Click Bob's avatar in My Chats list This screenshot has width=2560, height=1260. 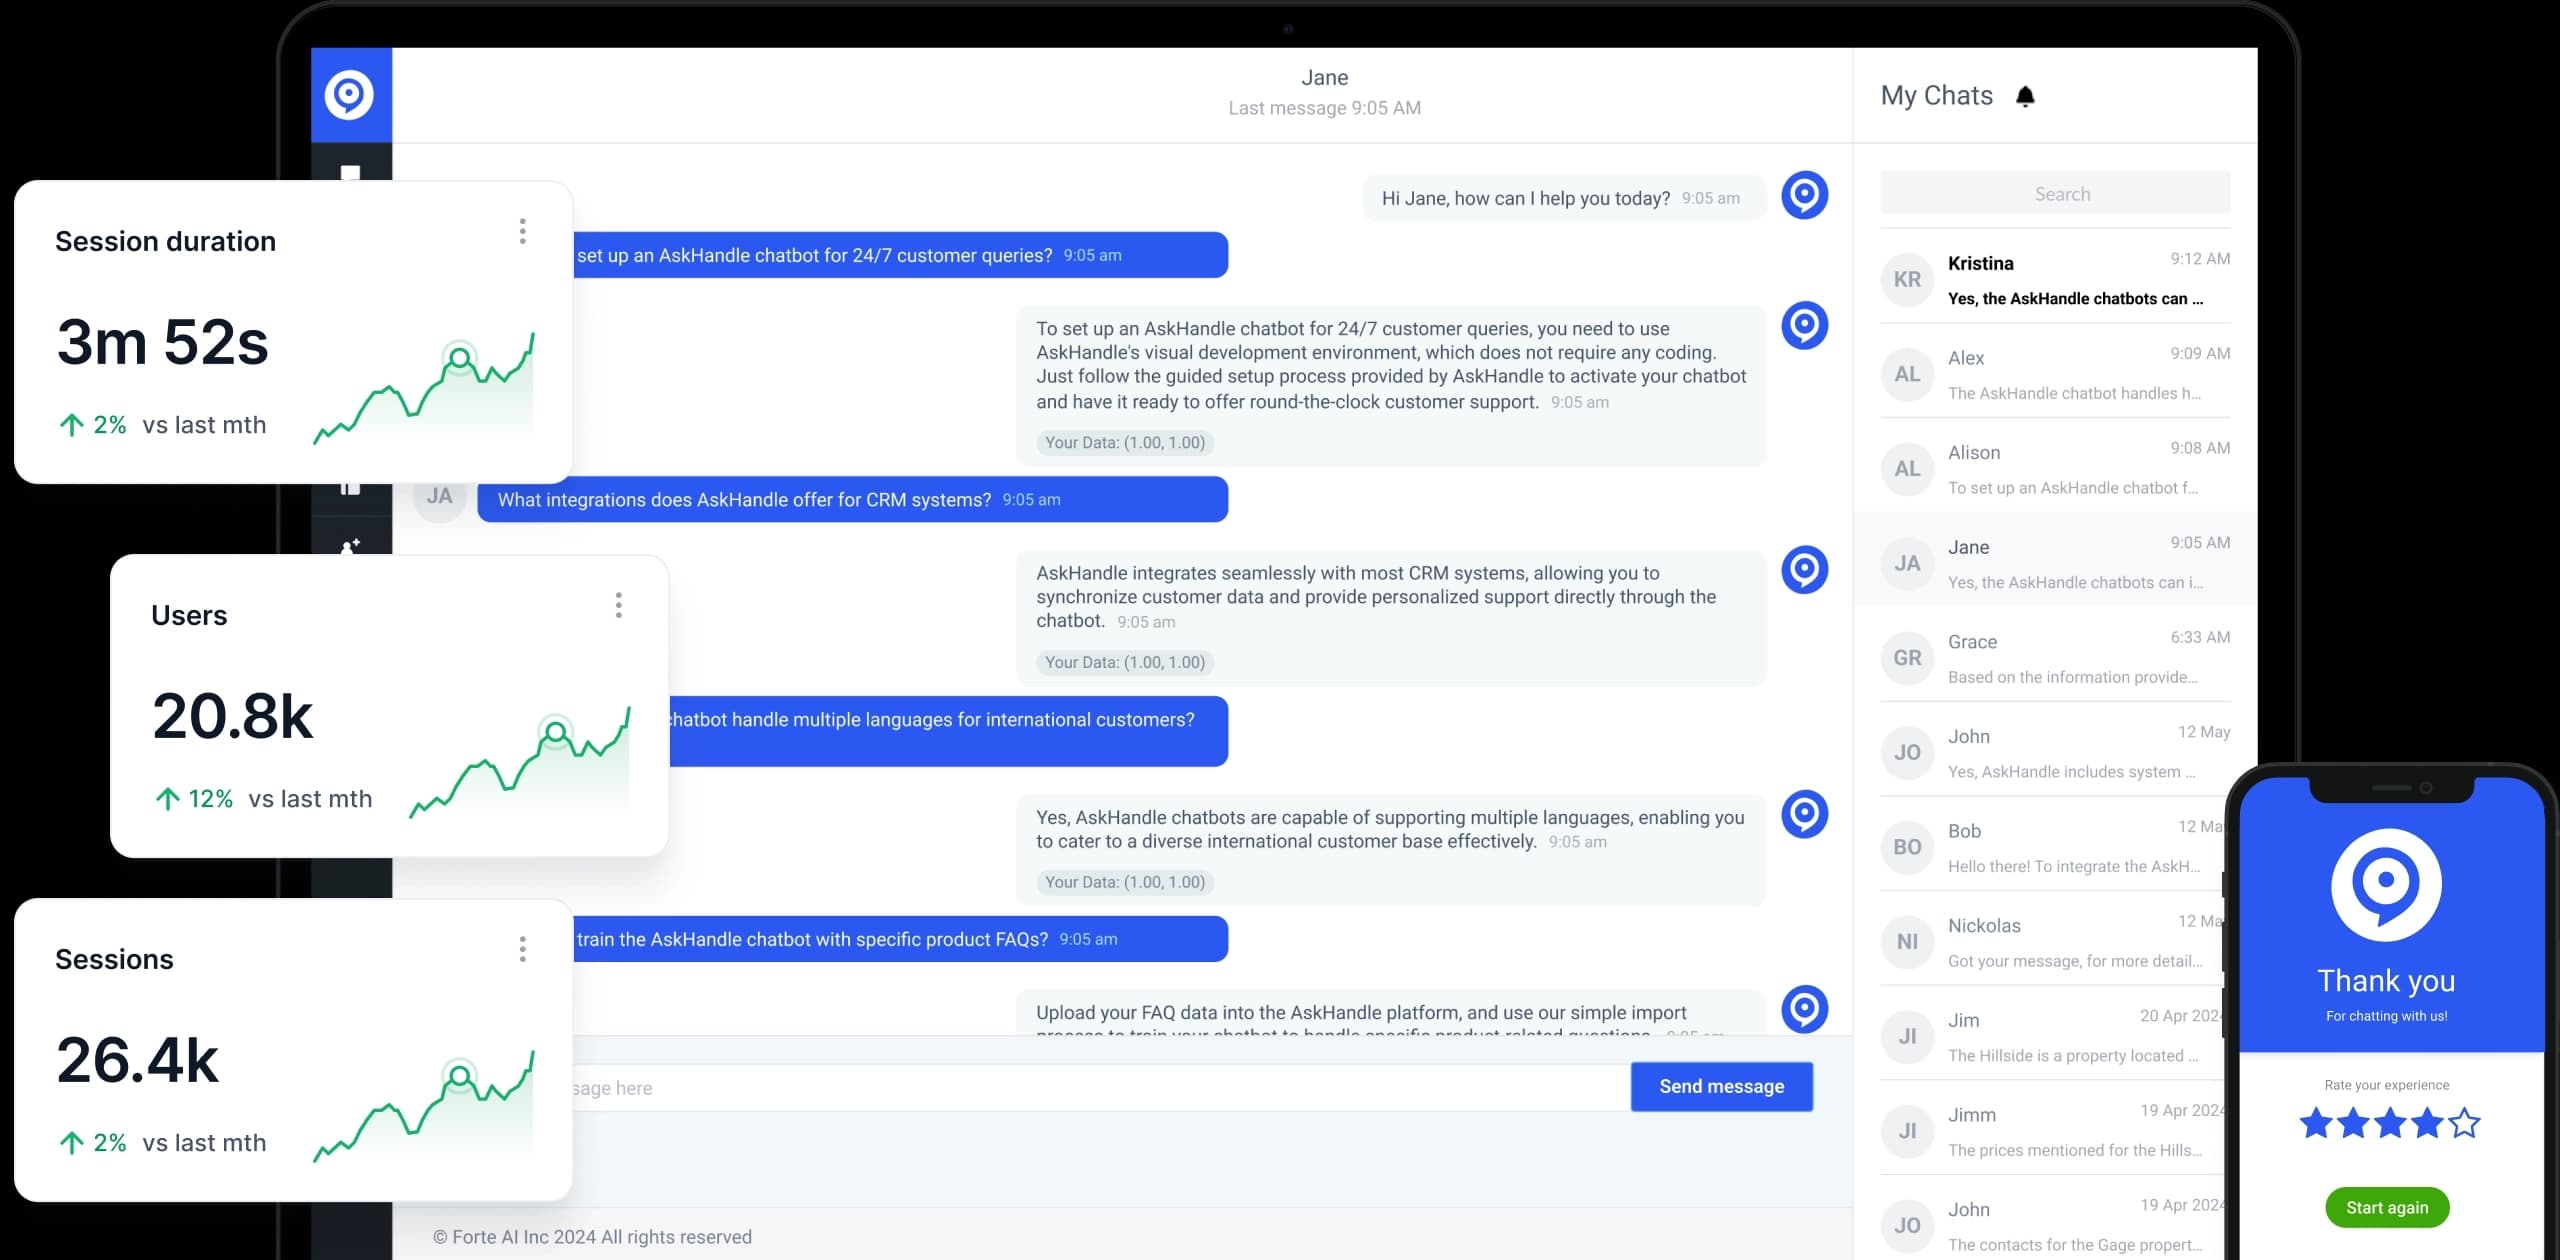[x=1907, y=846]
